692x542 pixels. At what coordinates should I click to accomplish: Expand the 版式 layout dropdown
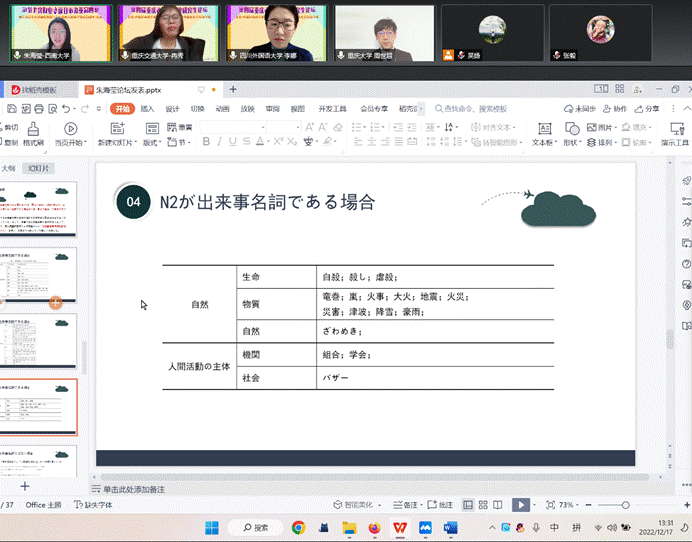point(152,142)
